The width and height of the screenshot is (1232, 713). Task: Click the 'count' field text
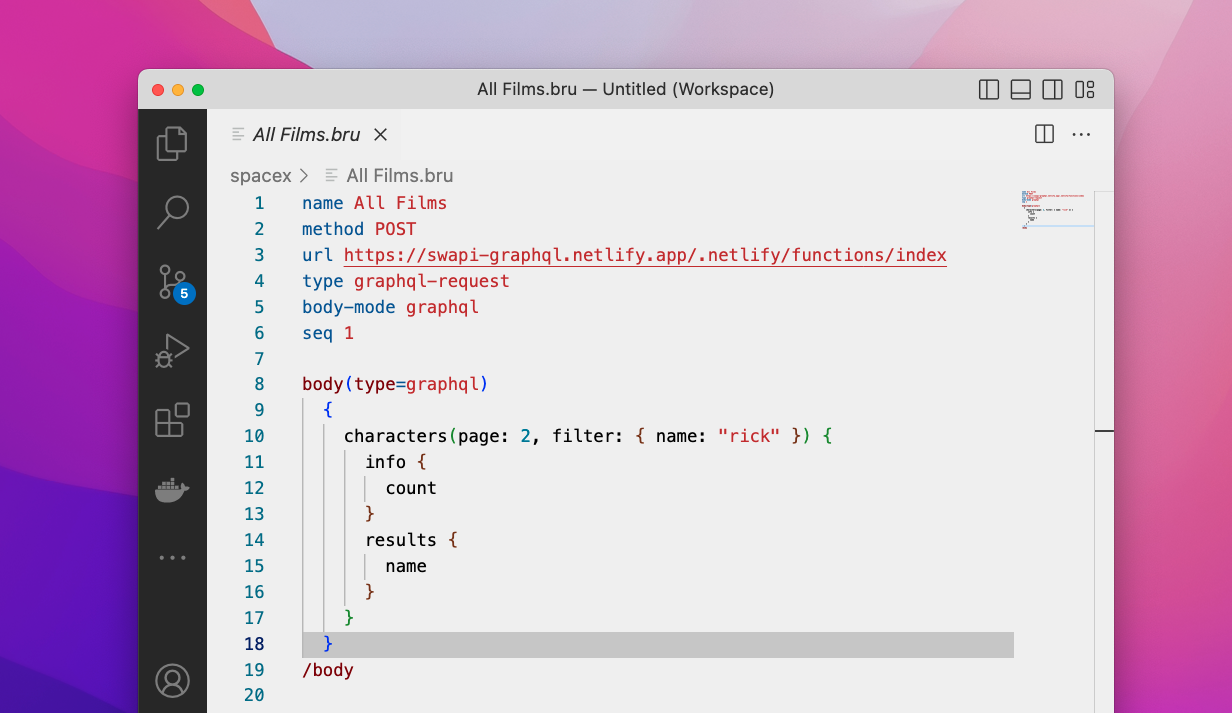click(411, 488)
